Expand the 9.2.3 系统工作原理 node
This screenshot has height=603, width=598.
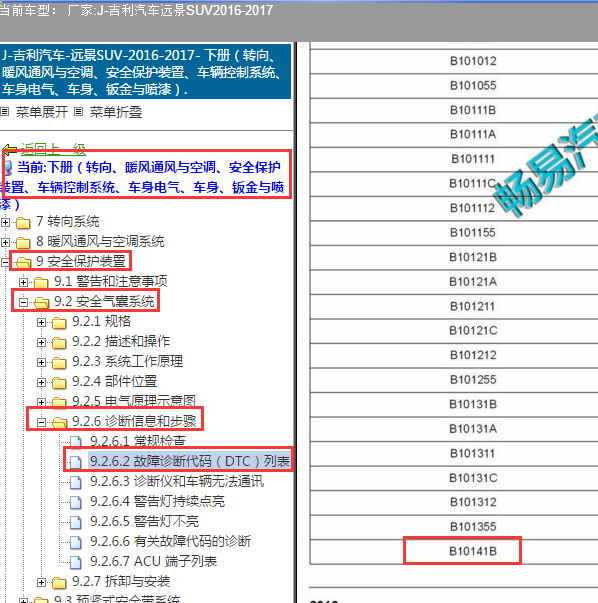42,362
